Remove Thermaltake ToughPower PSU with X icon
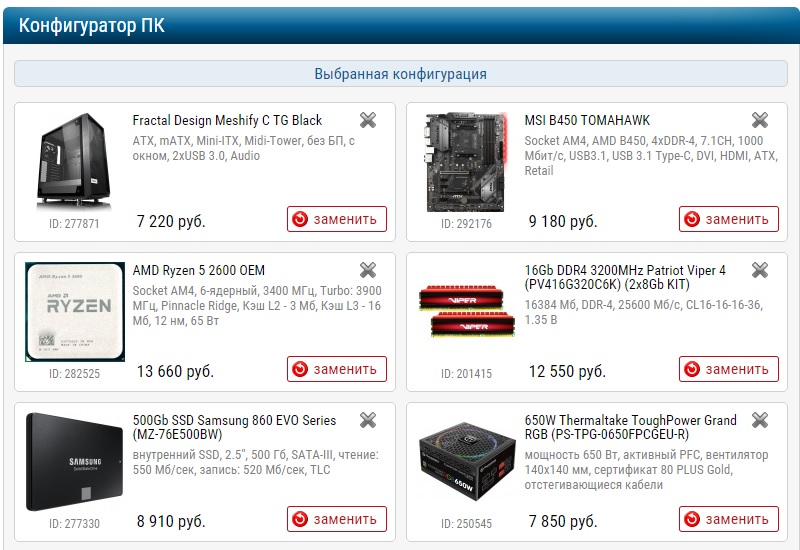Screen dimensions: 800x550 click(x=759, y=420)
